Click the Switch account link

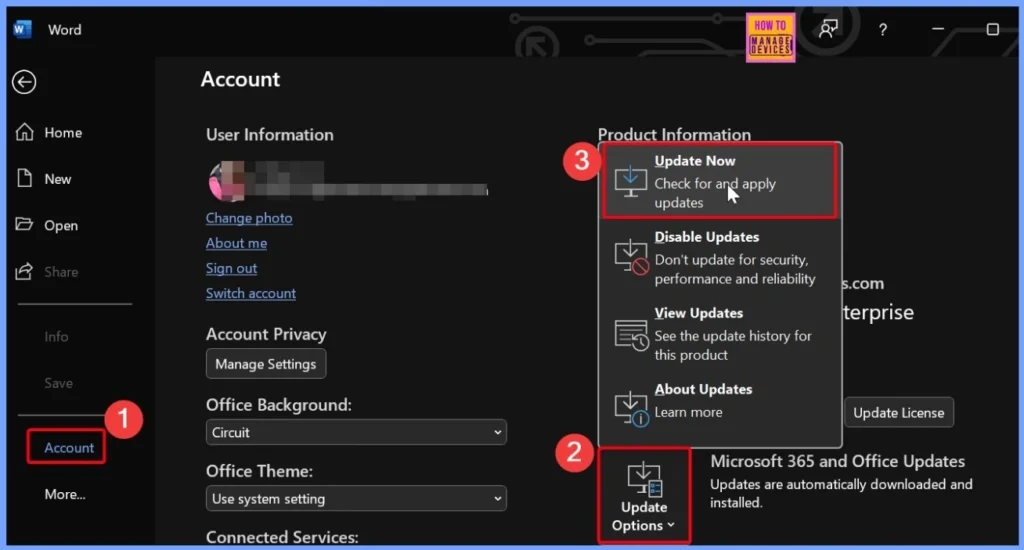[x=251, y=293]
